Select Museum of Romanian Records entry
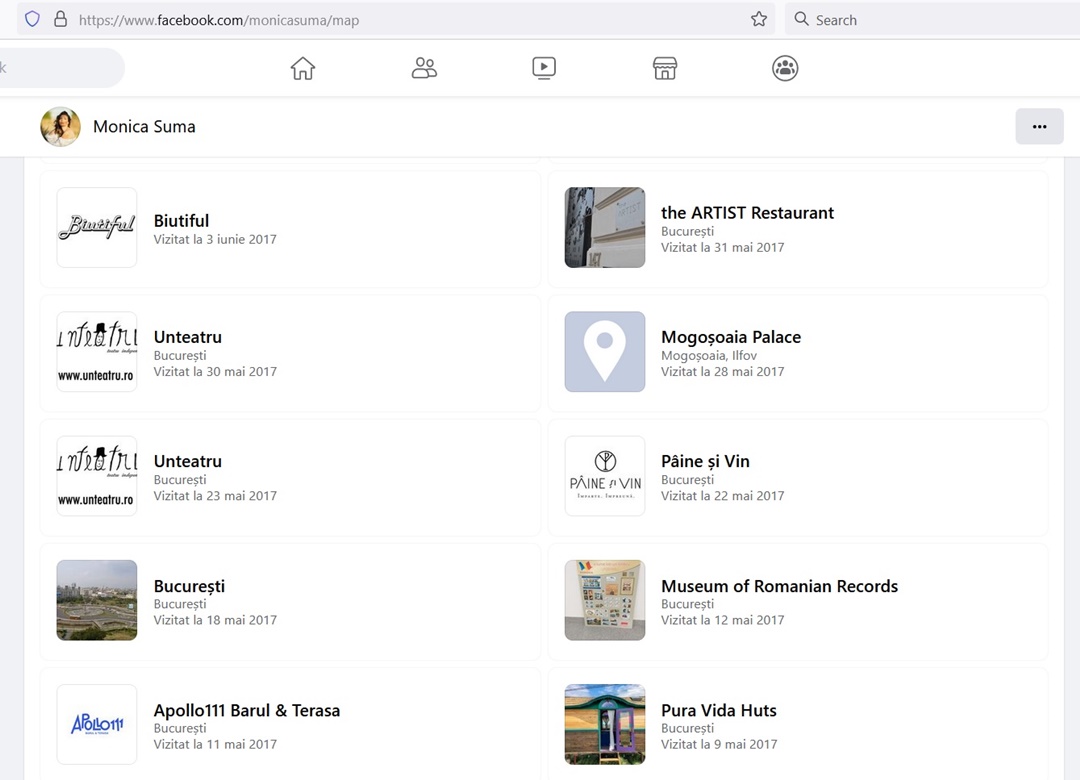The image size is (1080, 780). pyautogui.click(x=779, y=586)
